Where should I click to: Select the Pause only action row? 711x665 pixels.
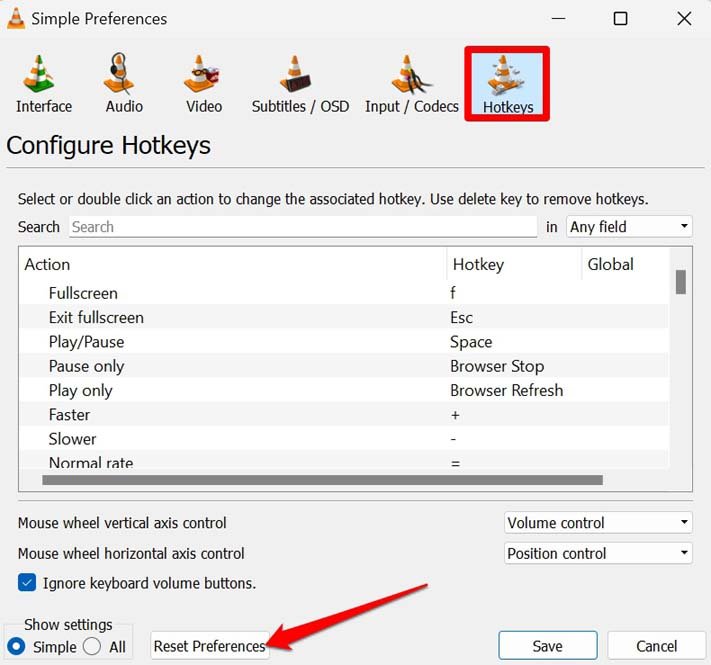(x=345, y=366)
